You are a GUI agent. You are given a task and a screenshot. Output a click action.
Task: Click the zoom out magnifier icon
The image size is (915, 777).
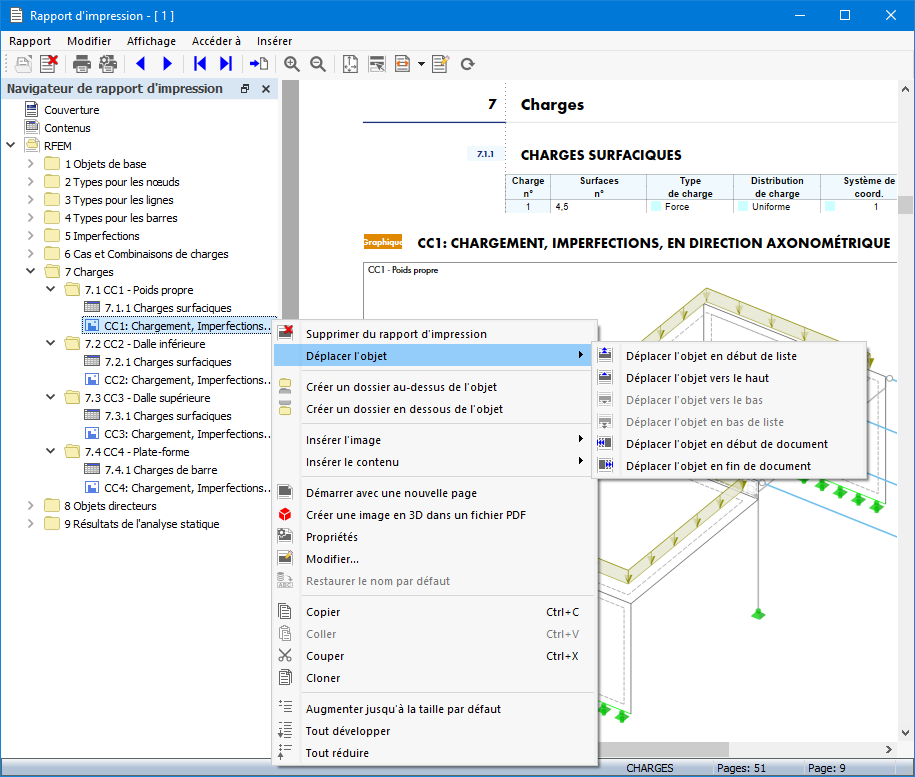(318, 64)
